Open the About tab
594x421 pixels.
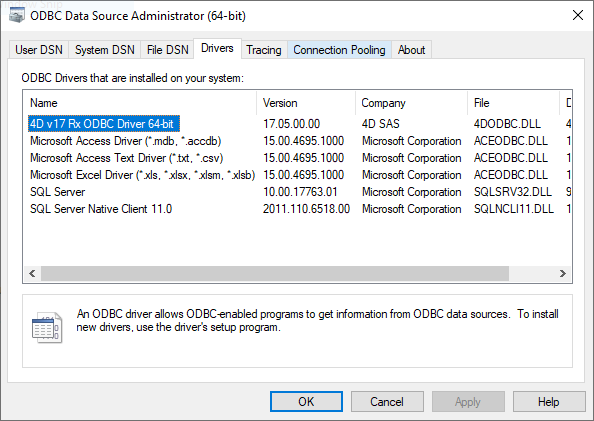click(411, 50)
